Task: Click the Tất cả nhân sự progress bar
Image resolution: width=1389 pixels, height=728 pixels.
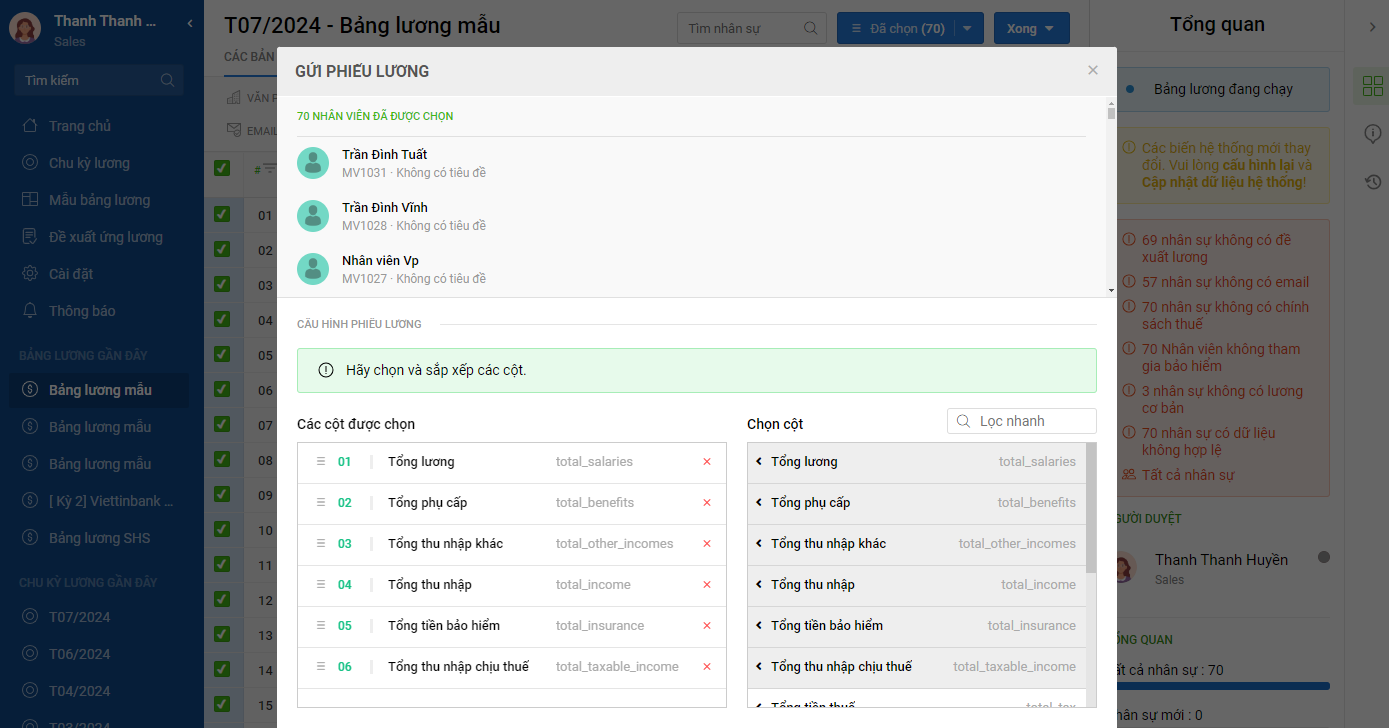Action: tap(1220, 686)
